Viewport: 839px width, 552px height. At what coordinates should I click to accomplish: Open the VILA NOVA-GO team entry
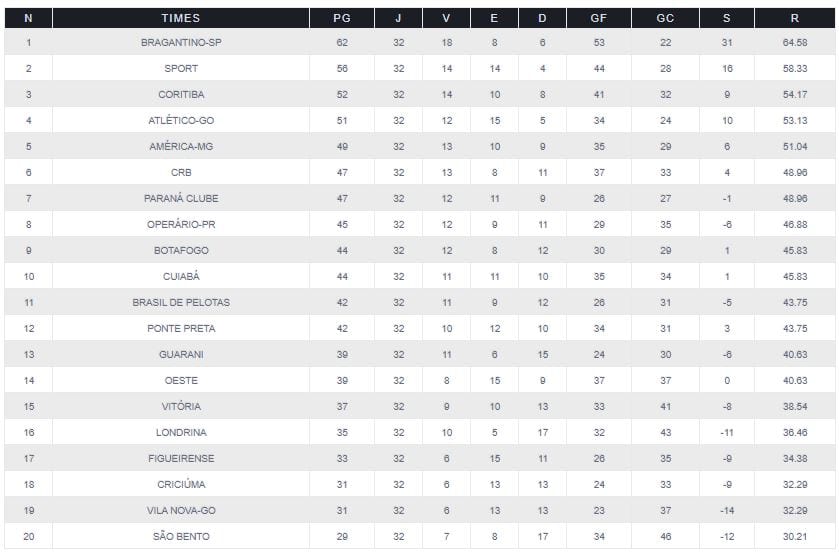point(181,511)
